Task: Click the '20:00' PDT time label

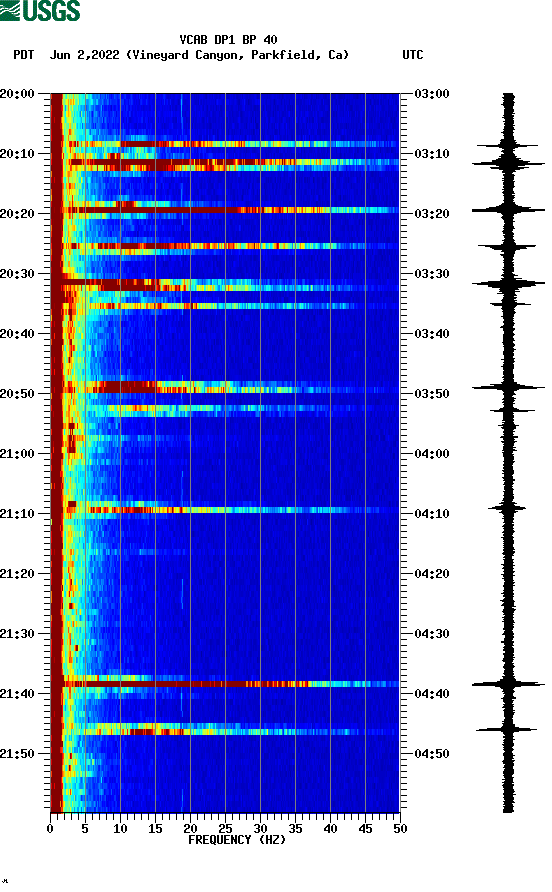Action: point(17,94)
